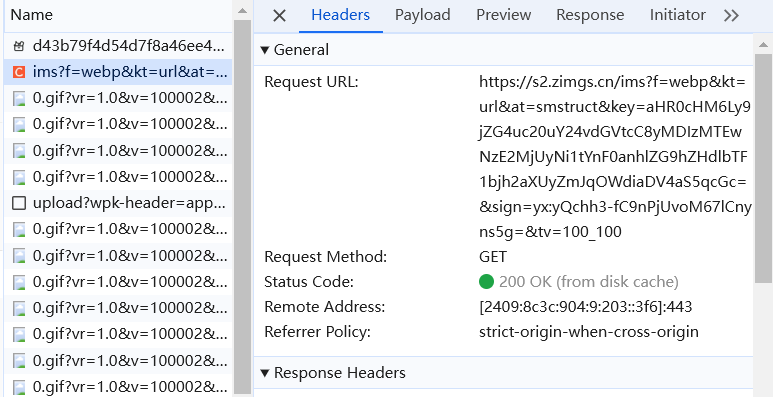Click orange icon of ims?f=webp row

19,72
